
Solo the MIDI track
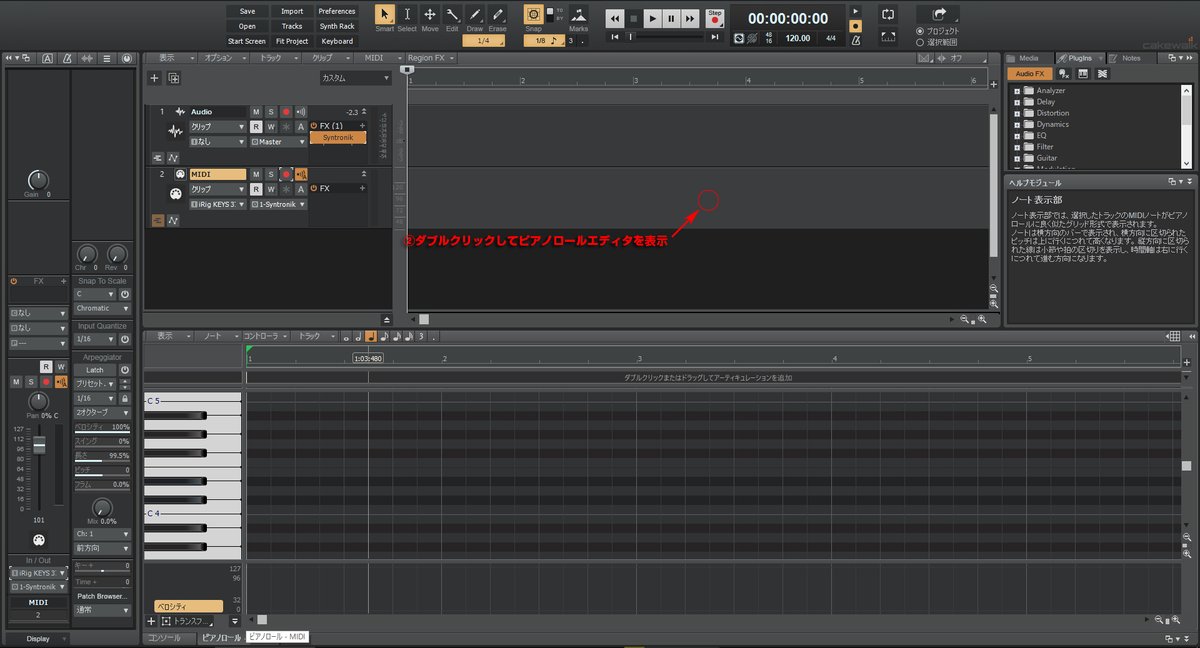coord(271,173)
